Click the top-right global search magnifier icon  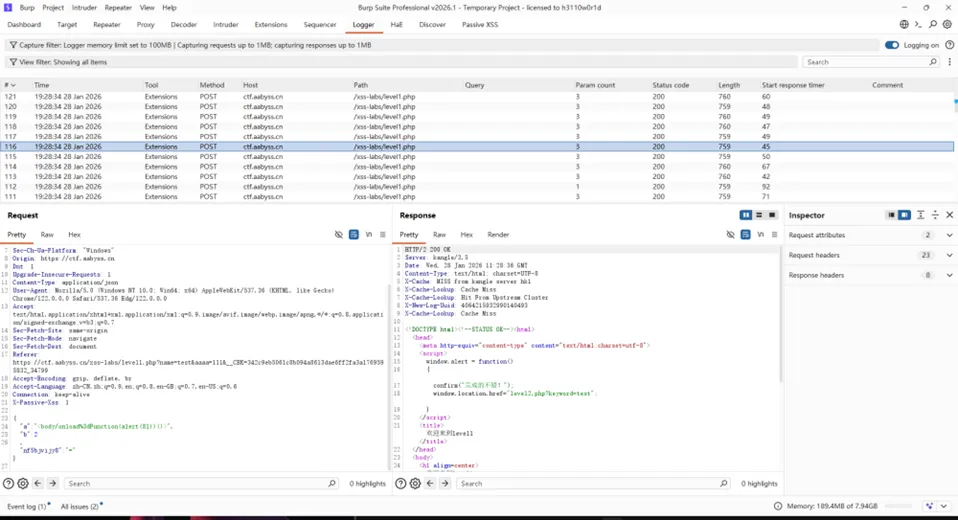click(x=933, y=24)
